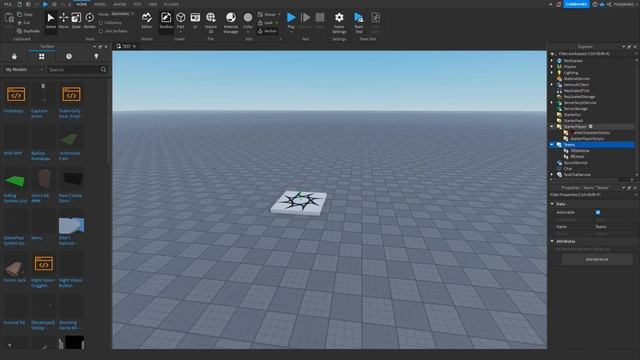Close the TEST viewport tab
Image resolution: width=640 pixels, height=360 pixels.
tap(134, 46)
